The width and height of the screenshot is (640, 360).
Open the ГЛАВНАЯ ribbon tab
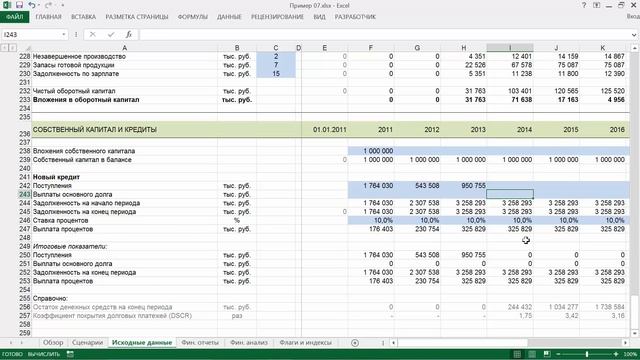(x=48, y=17)
